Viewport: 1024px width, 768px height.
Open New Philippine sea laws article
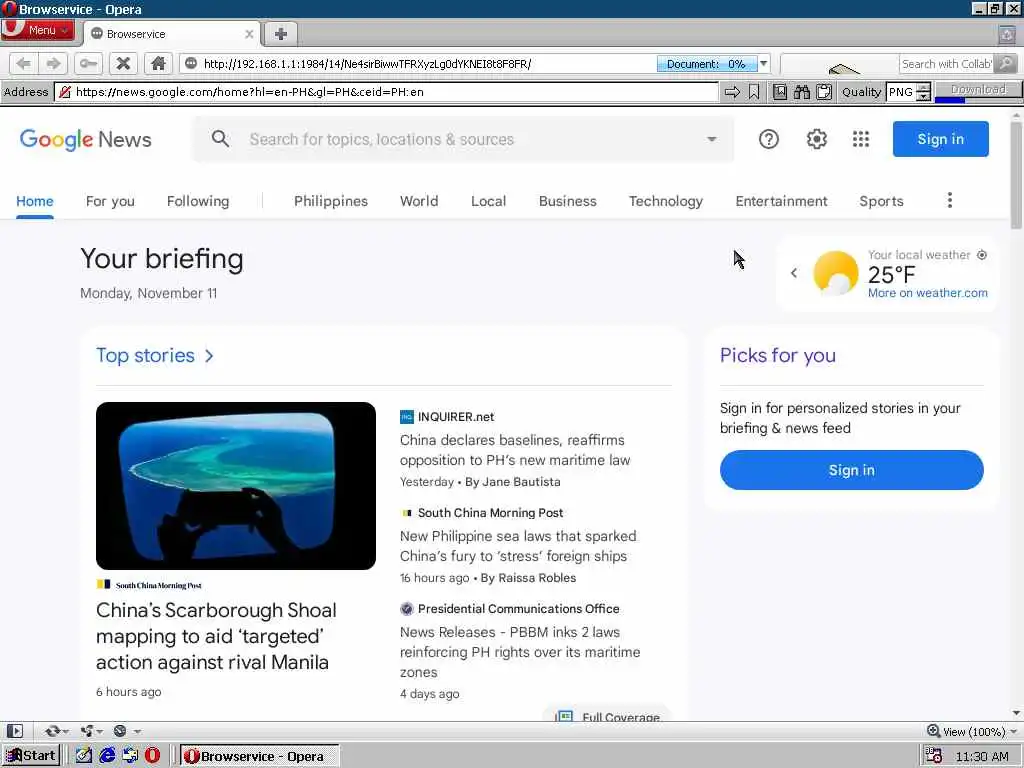pos(518,546)
